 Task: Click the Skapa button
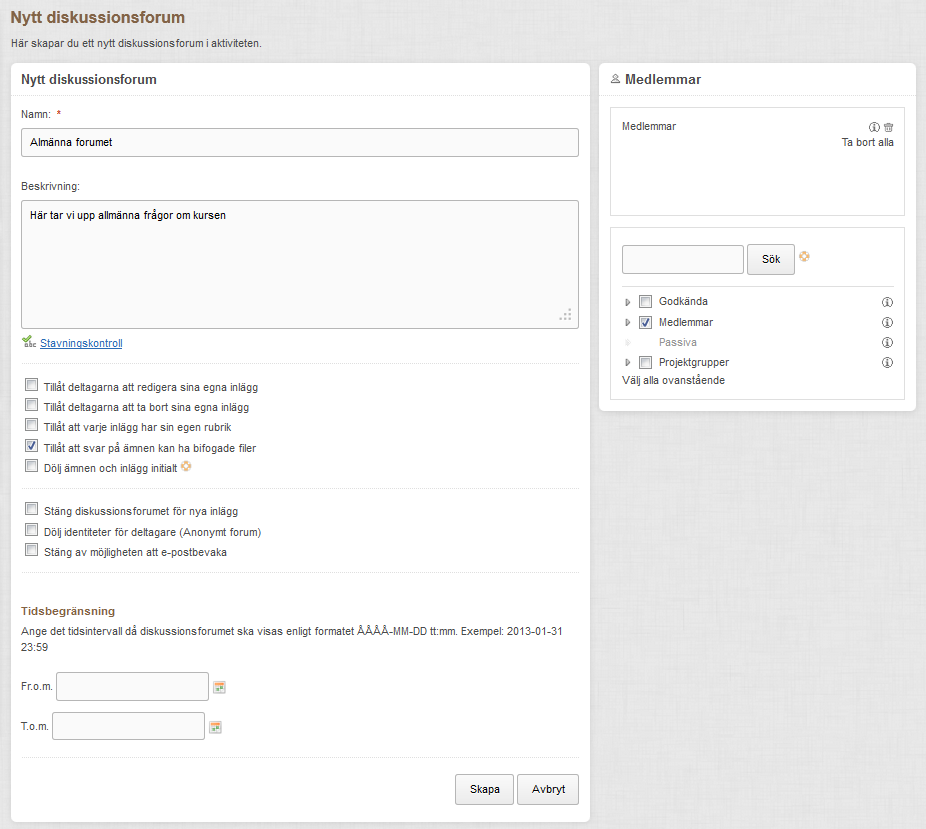point(484,789)
